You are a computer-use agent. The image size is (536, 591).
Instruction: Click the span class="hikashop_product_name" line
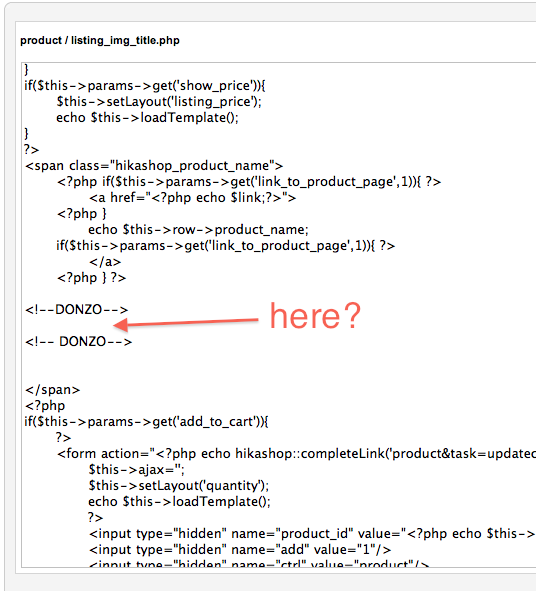154,165
